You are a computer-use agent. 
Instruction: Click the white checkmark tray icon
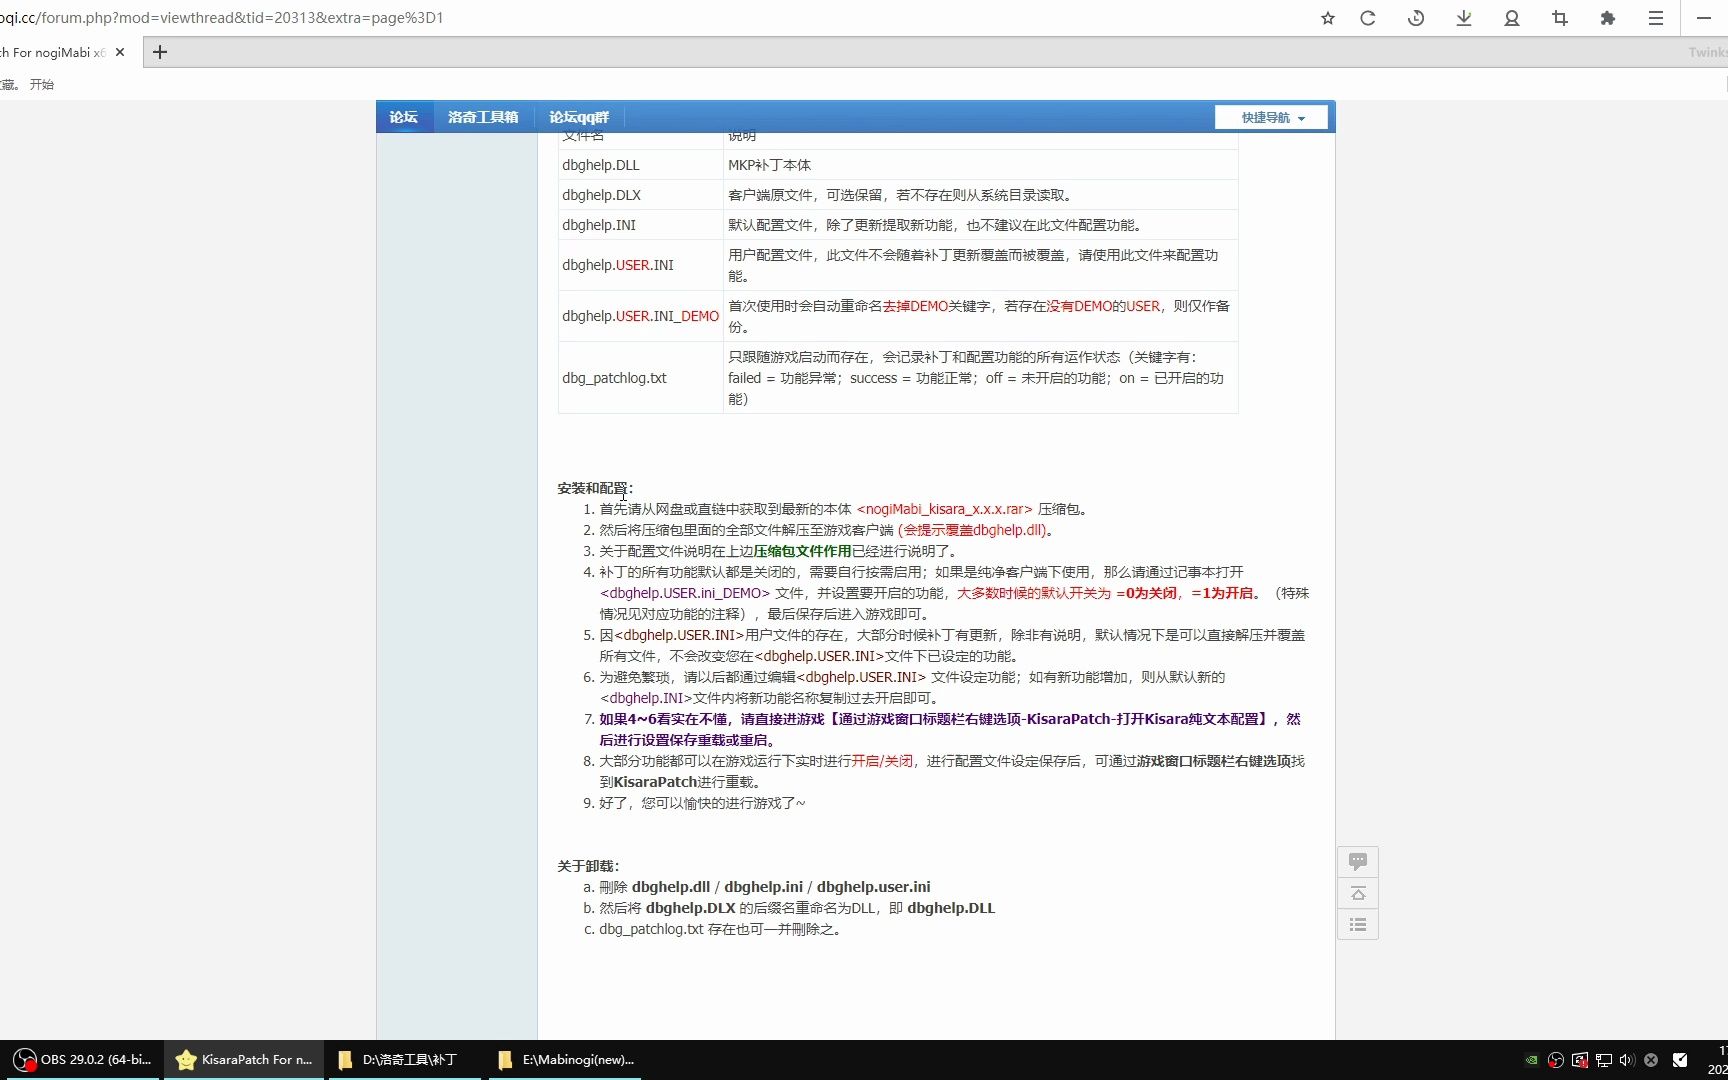(1681, 1060)
